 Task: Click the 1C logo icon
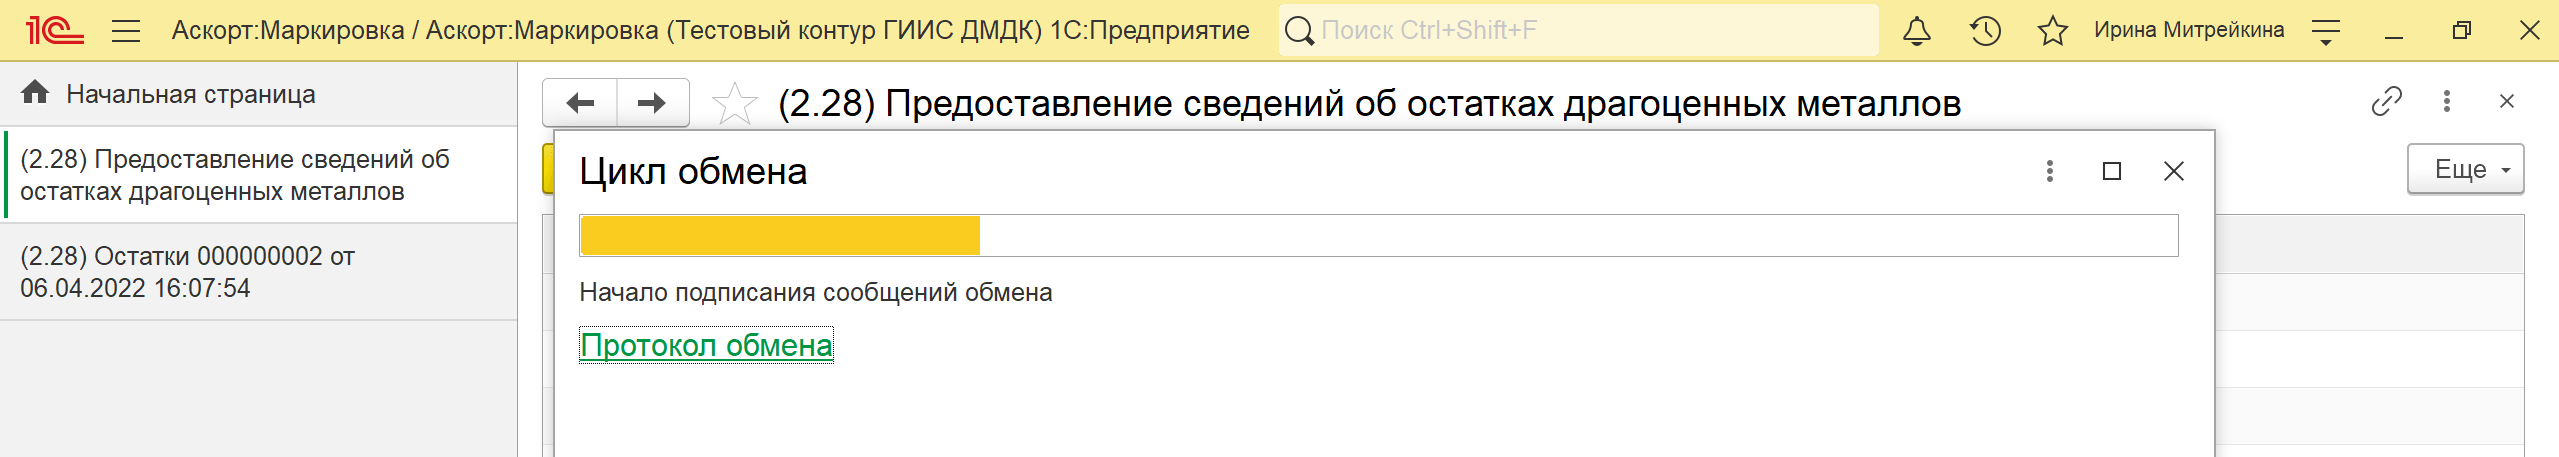tap(54, 31)
